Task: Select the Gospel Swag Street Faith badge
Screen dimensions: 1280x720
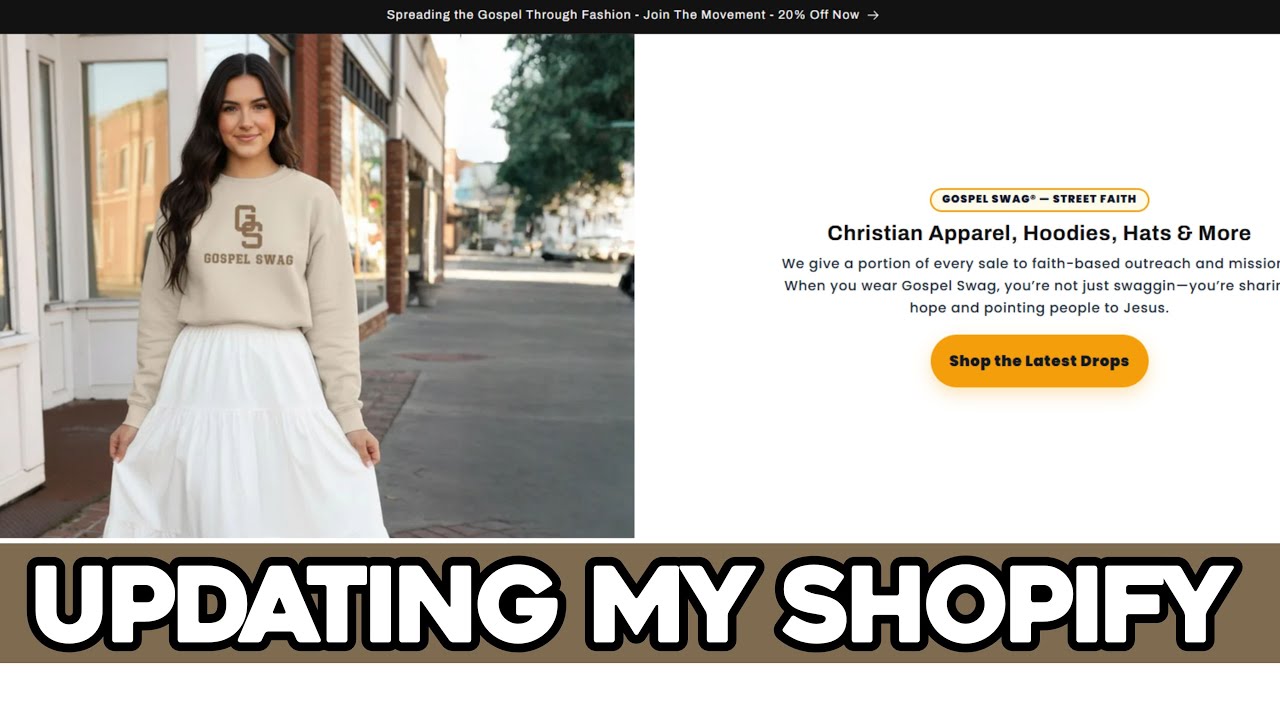Action: (1039, 199)
